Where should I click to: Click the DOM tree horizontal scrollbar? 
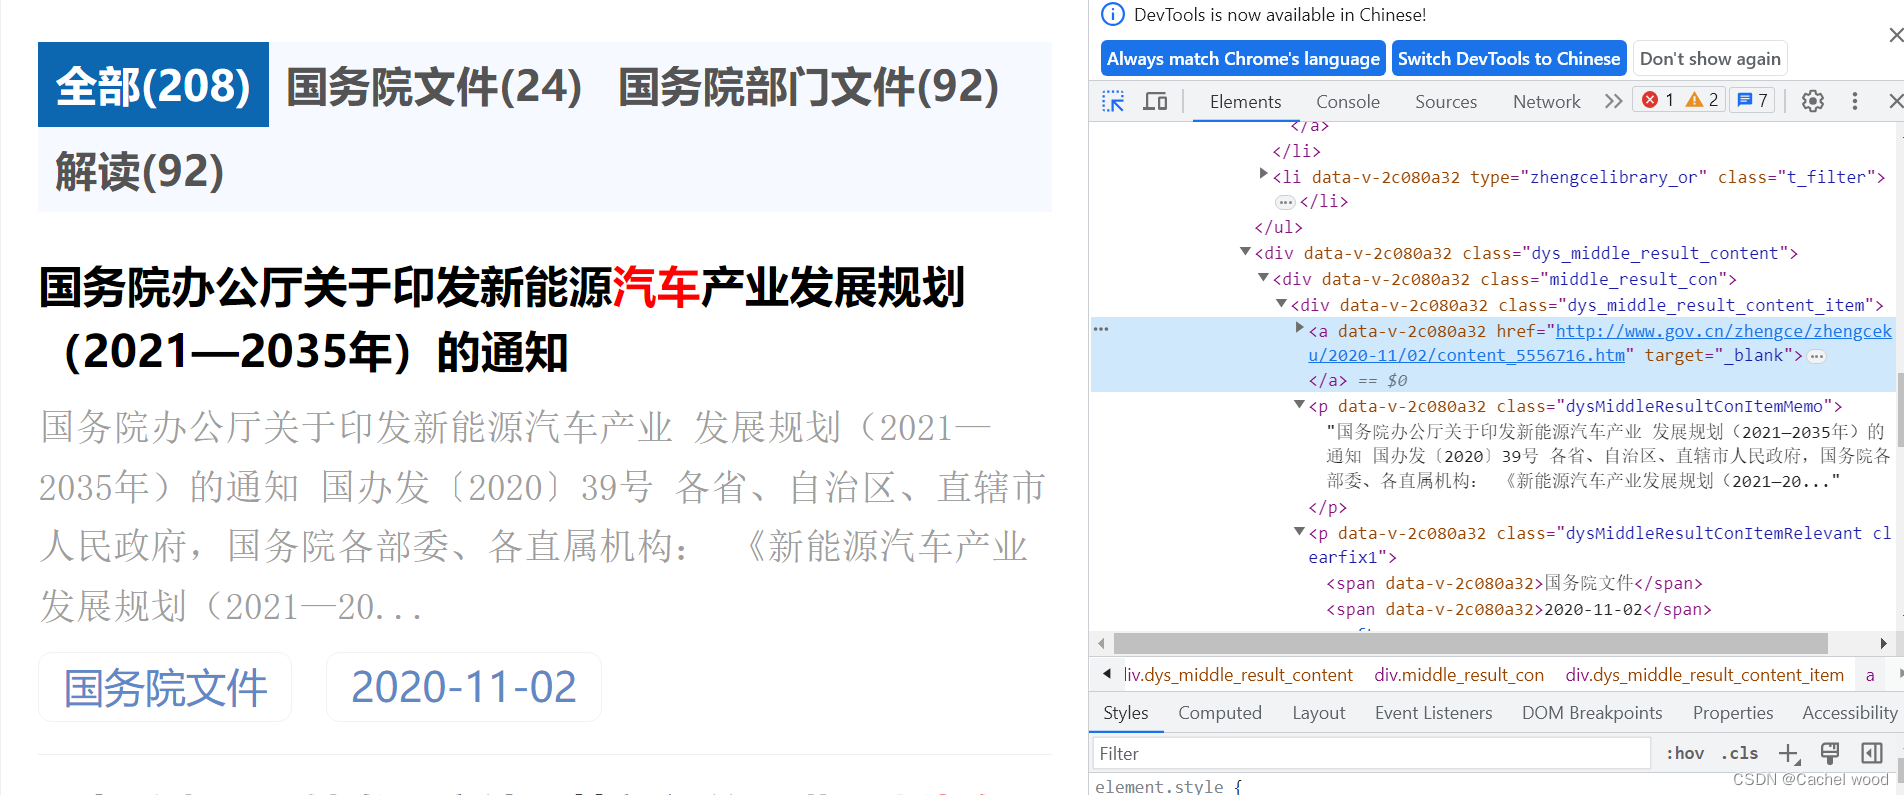(x=1470, y=643)
